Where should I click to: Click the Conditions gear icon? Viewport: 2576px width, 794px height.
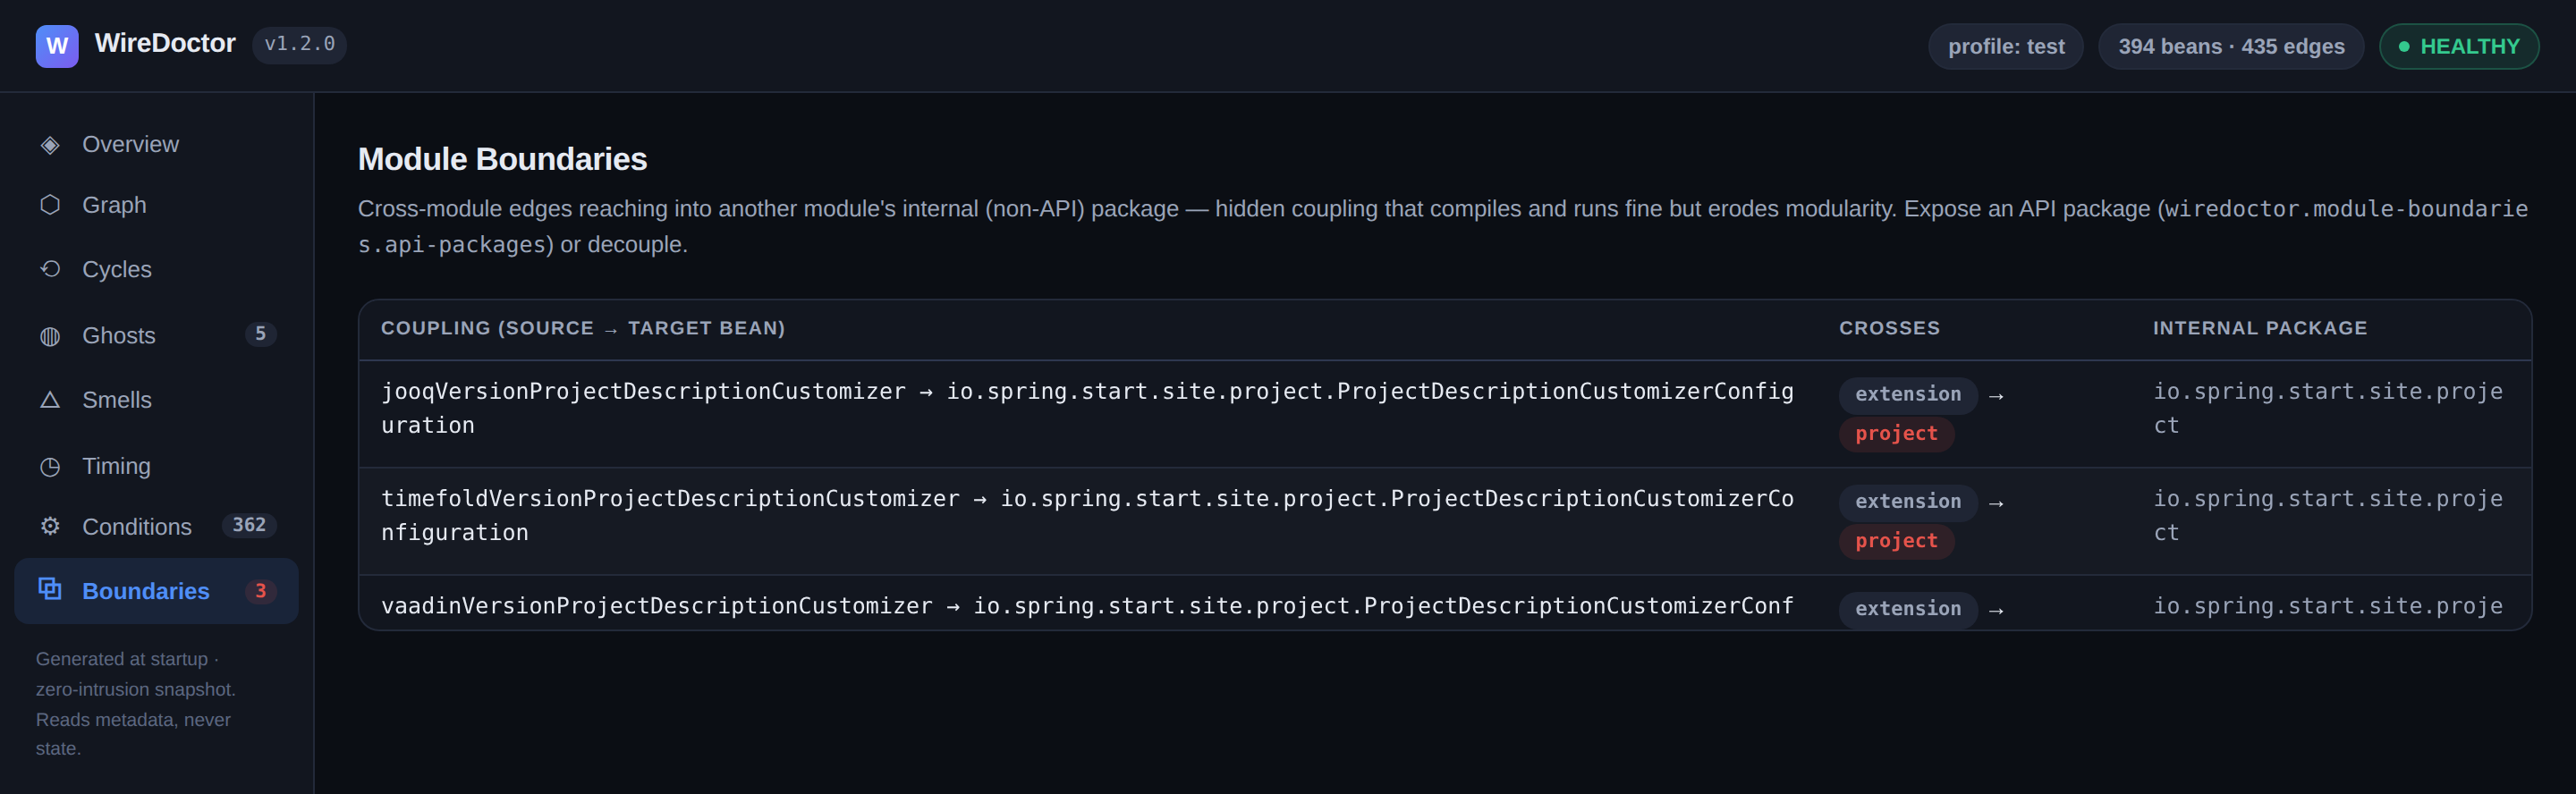click(50, 526)
